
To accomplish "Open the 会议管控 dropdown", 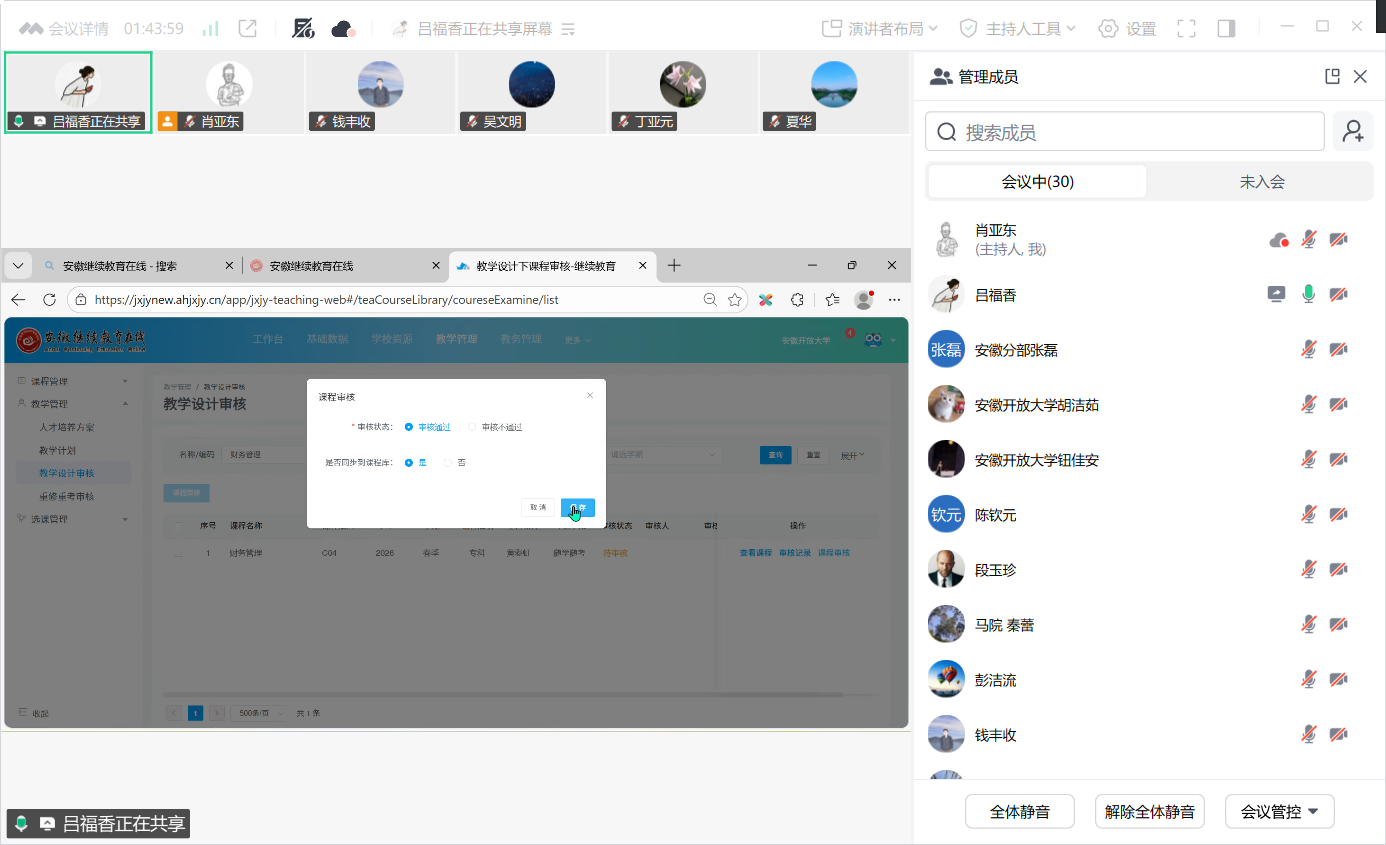I will click(x=1279, y=812).
